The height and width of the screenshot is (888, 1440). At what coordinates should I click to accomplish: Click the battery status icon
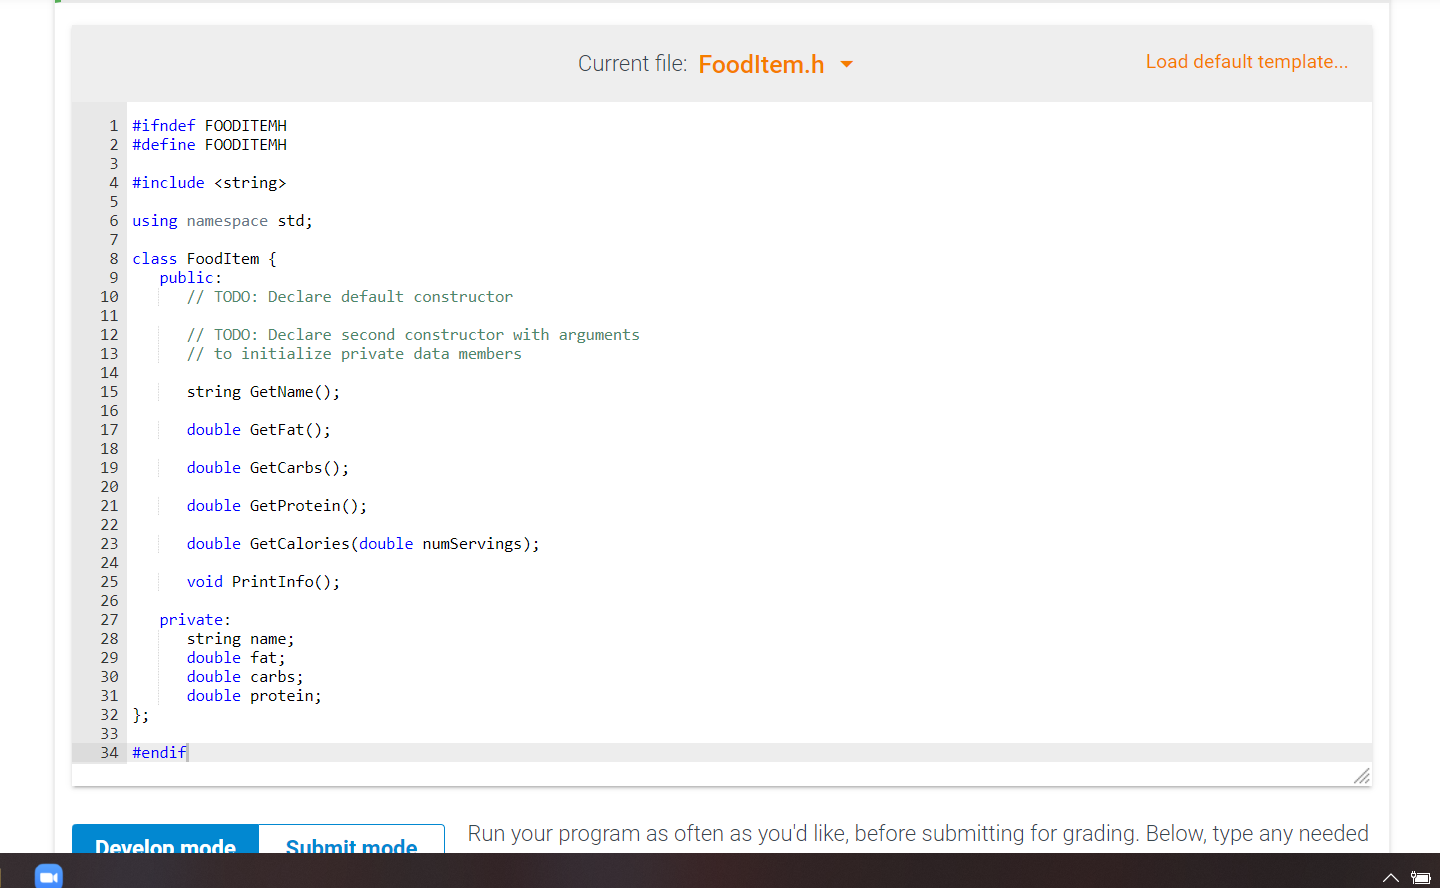(x=1424, y=876)
